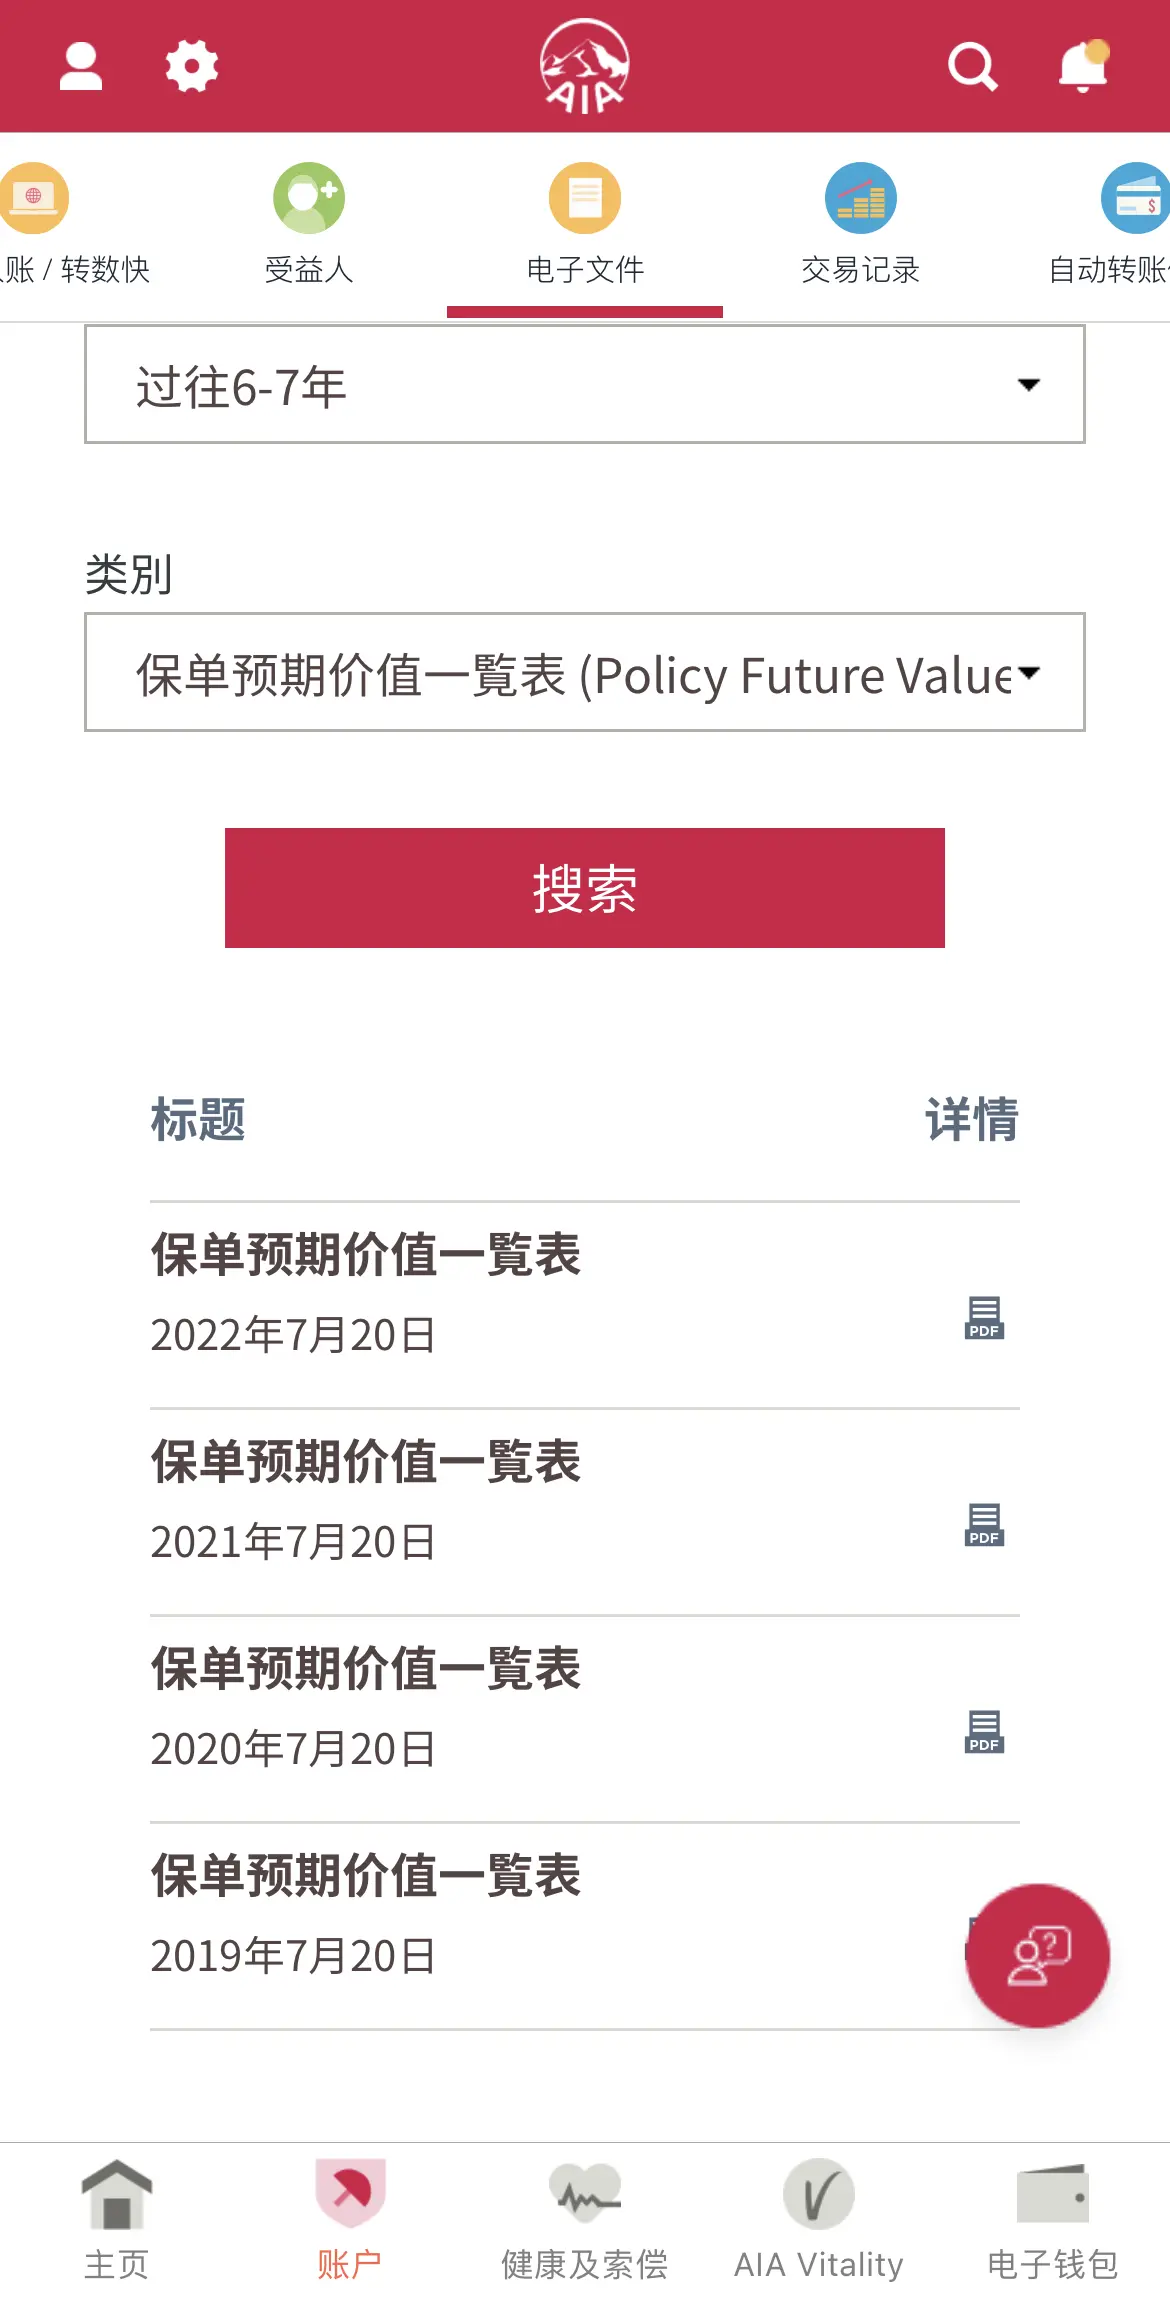The width and height of the screenshot is (1170, 2303).
Task: Switch to the 受益人 tab
Action: (x=309, y=225)
